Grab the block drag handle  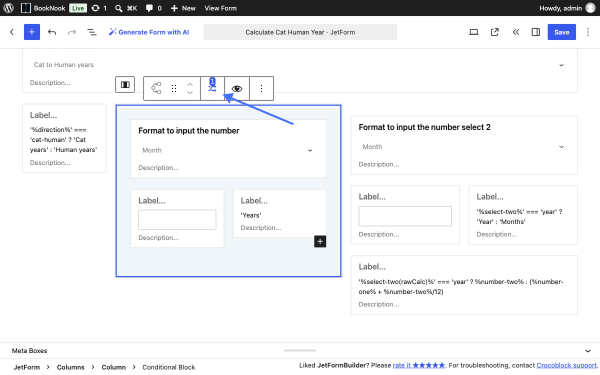coord(174,88)
